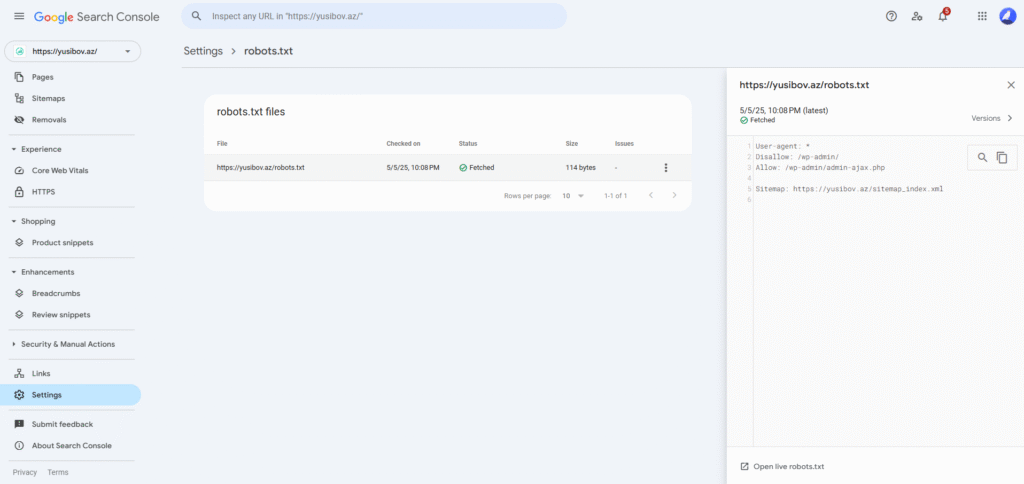Go to Sitemaps in sidebar

pos(48,99)
